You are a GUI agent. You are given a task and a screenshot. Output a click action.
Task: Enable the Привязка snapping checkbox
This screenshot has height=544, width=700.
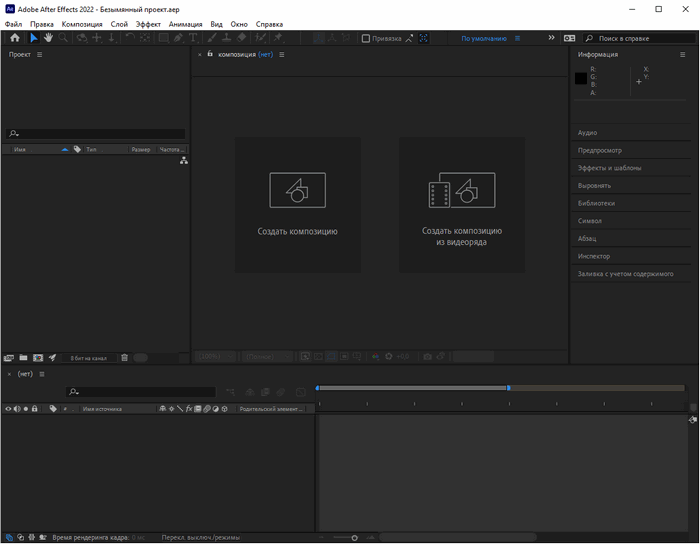(366, 38)
